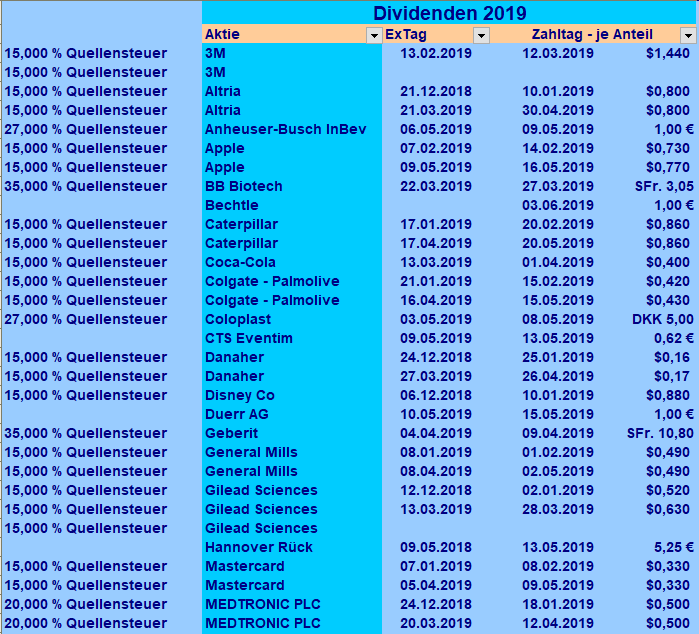Click the SFr. 3,05 dividend value
This screenshot has width=699, height=634.
pyautogui.click(x=664, y=186)
